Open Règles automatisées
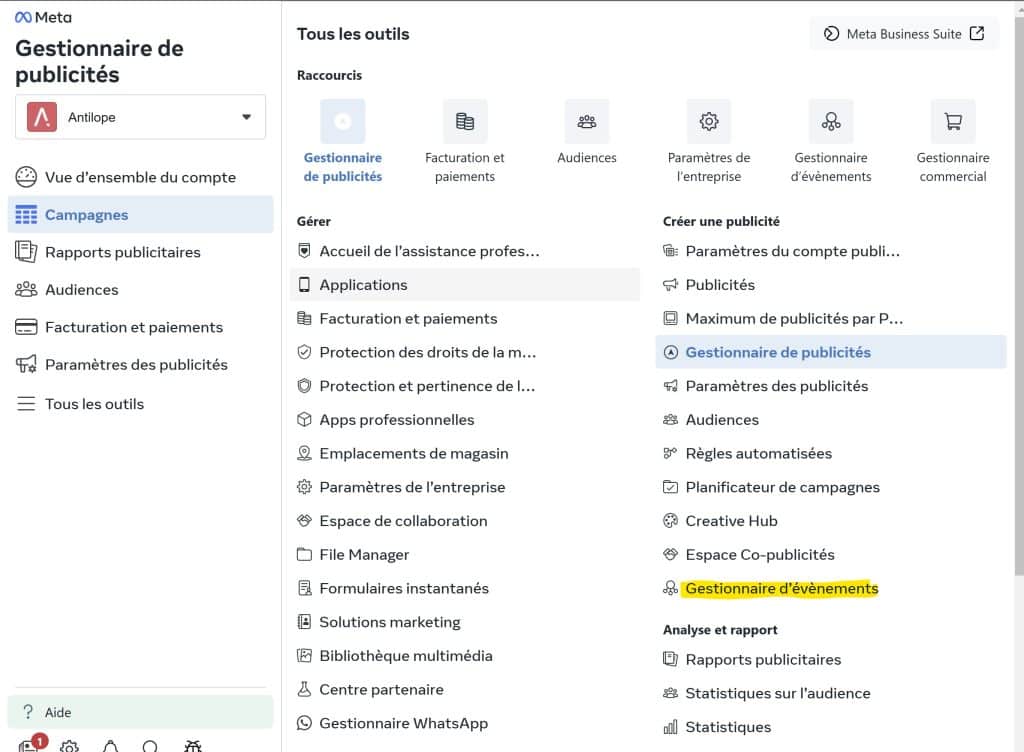The height and width of the screenshot is (752, 1024). coord(831,454)
